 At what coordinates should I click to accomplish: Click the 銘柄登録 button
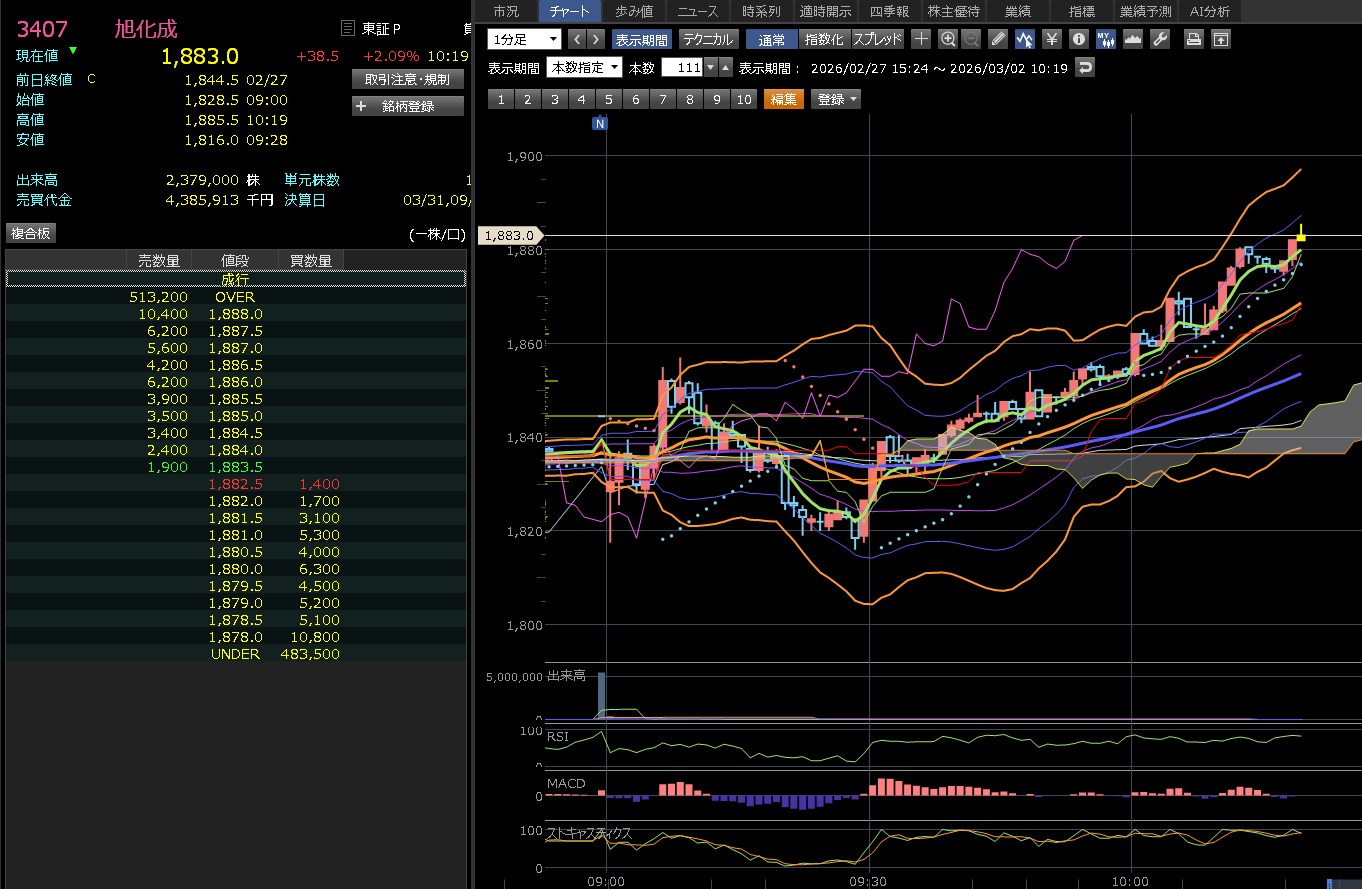408,106
